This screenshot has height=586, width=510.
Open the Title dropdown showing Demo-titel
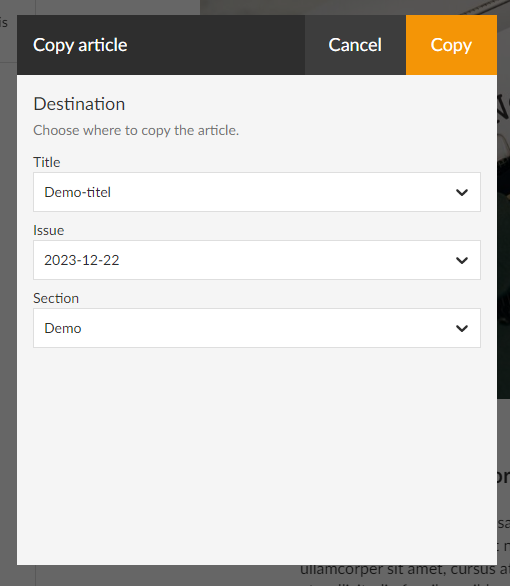coord(257,192)
